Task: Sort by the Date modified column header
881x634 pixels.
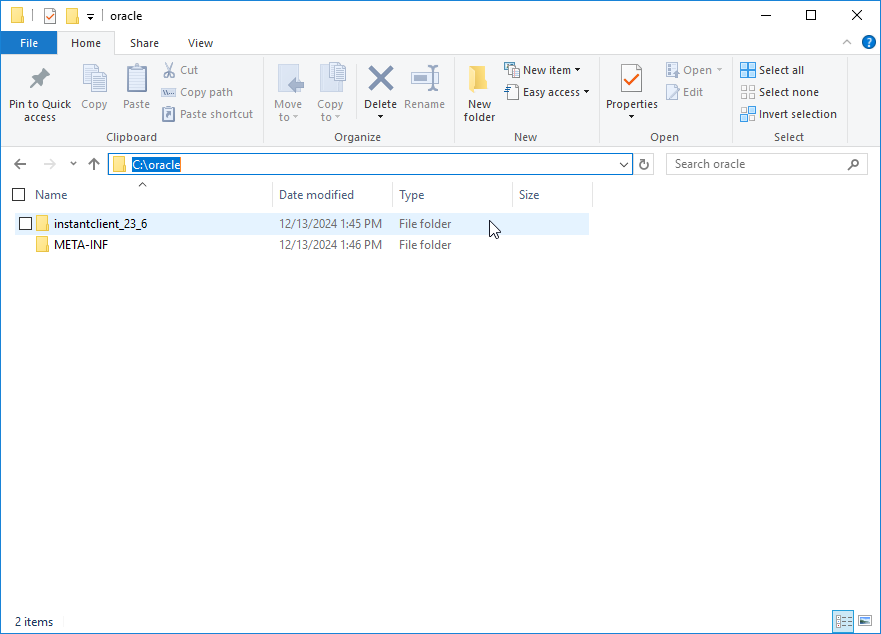Action: [x=316, y=195]
